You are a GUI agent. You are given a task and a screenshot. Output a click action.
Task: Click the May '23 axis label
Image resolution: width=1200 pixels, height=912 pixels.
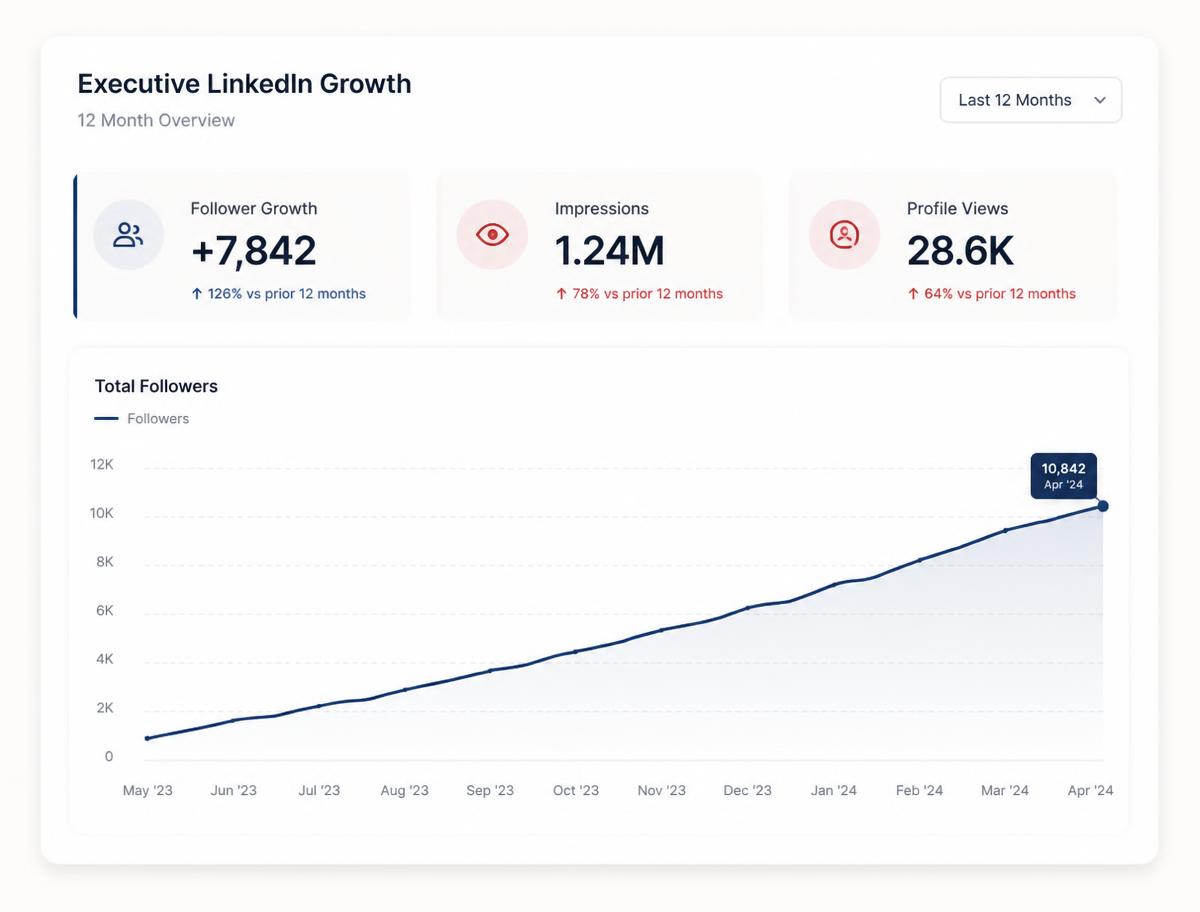point(148,790)
